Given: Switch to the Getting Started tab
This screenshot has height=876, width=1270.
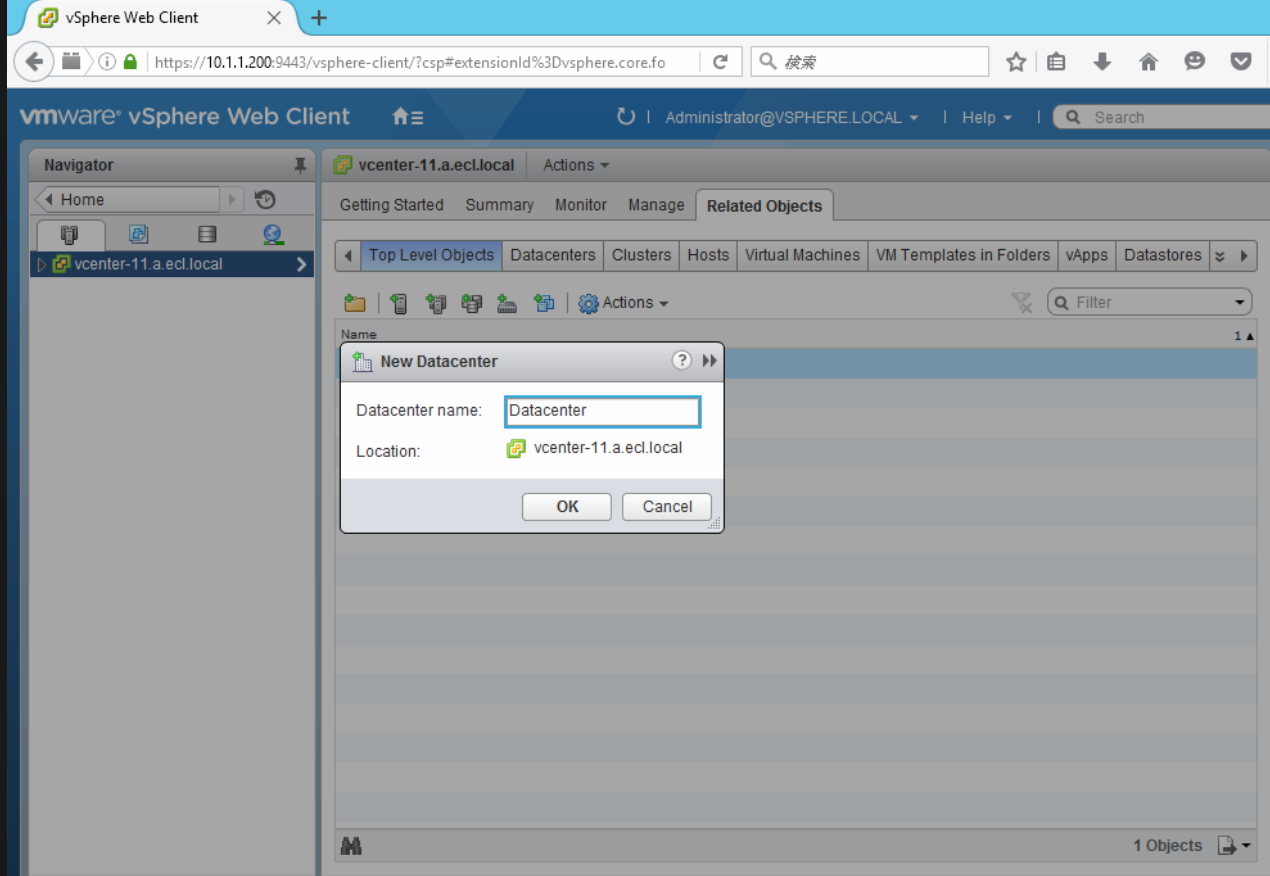Looking at the screenshot, I should pyautogui.click(x=392, y=205).
